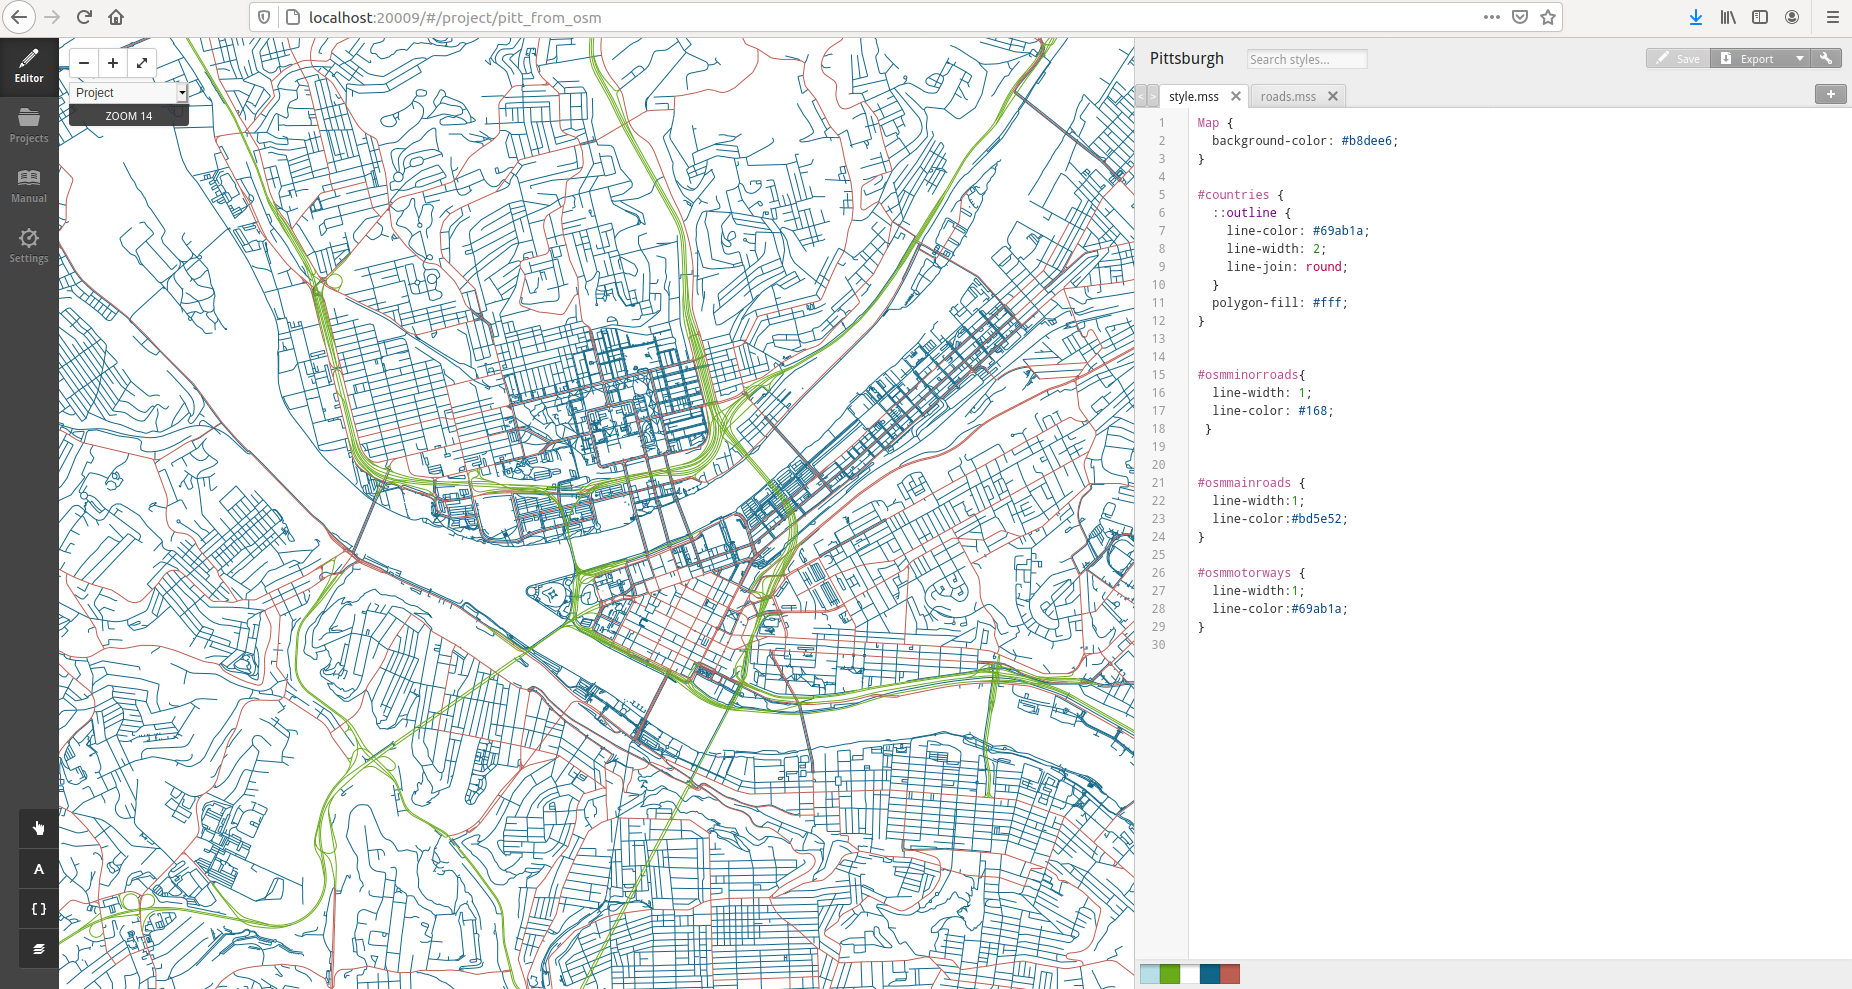Click the Export button

click(x=1750, y=58)
